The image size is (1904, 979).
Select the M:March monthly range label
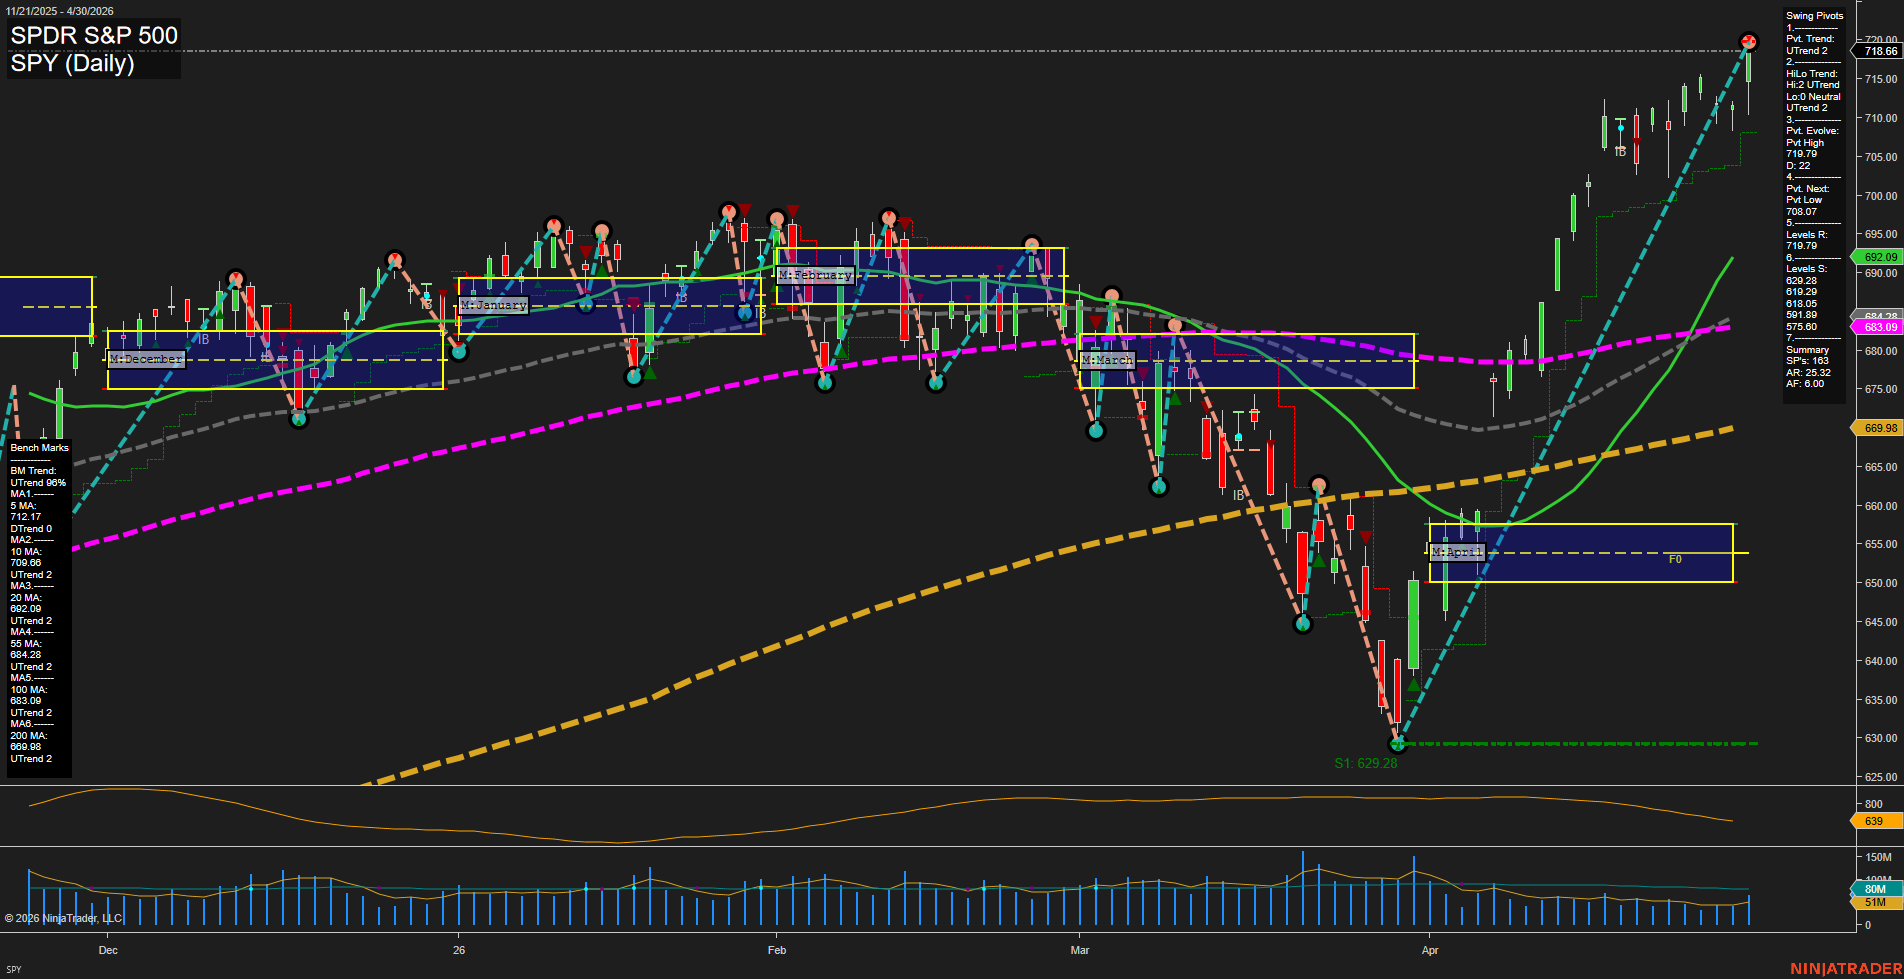1107,360
